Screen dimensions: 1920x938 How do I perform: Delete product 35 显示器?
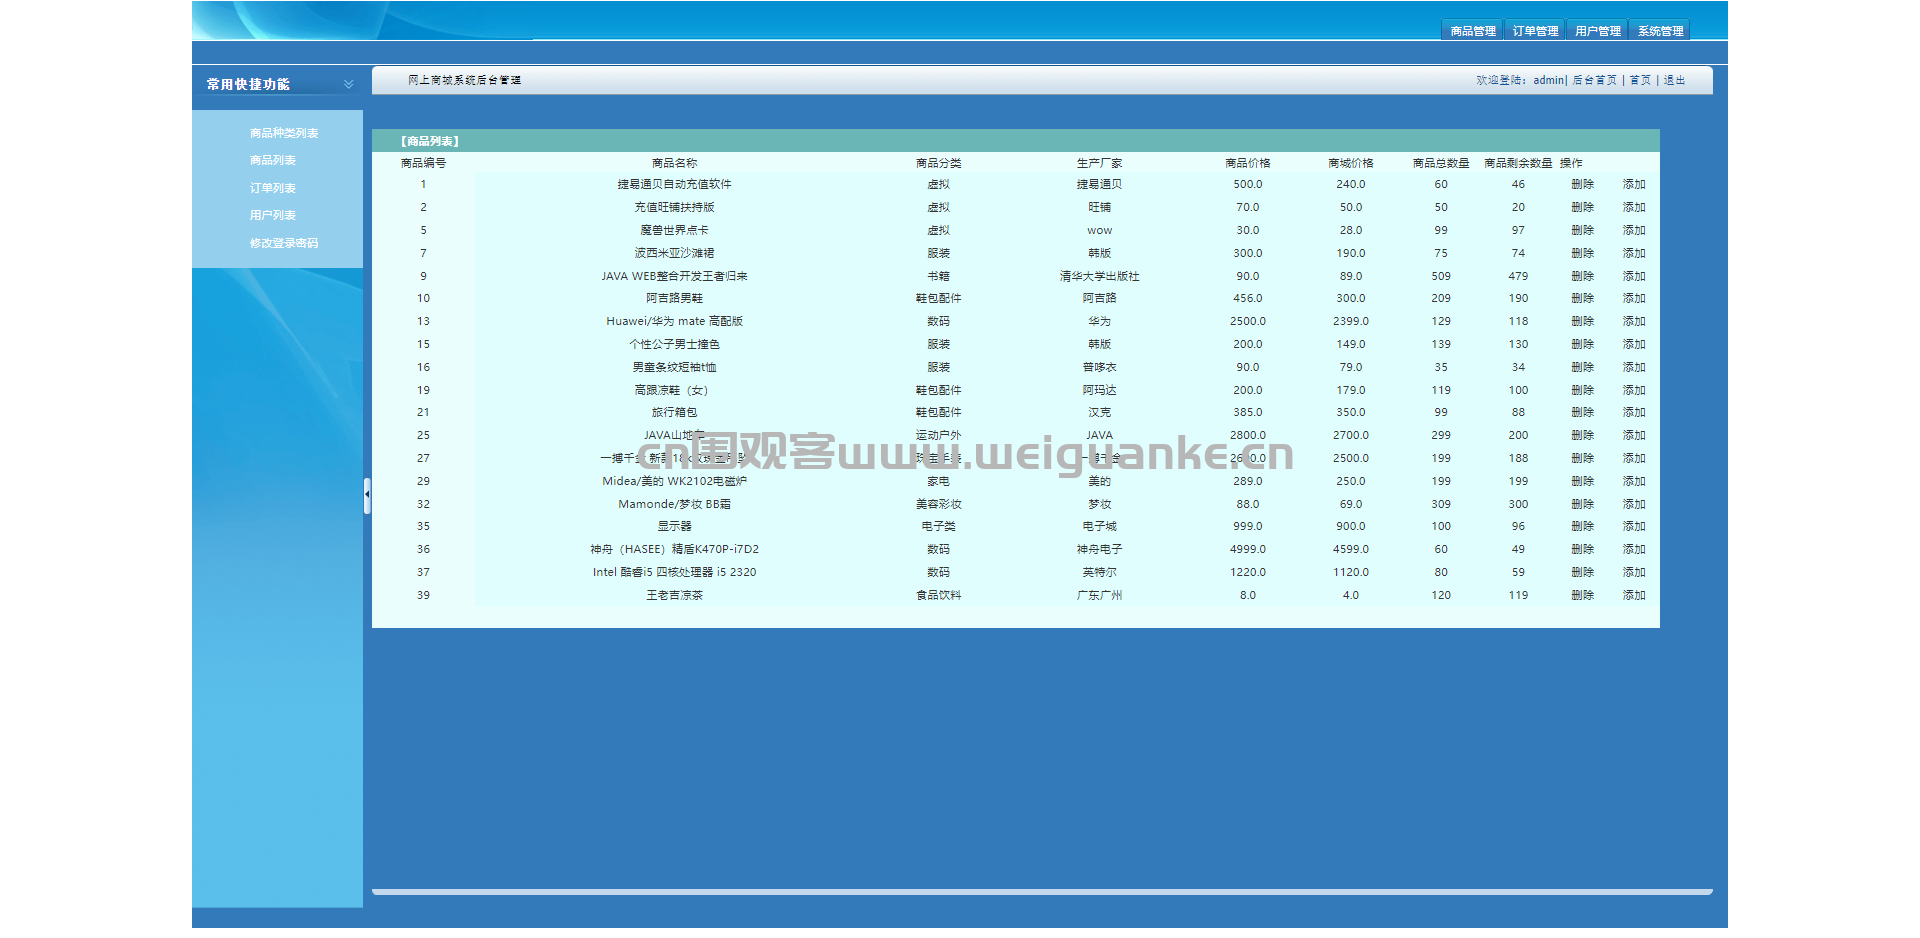tap(1582, 526)
